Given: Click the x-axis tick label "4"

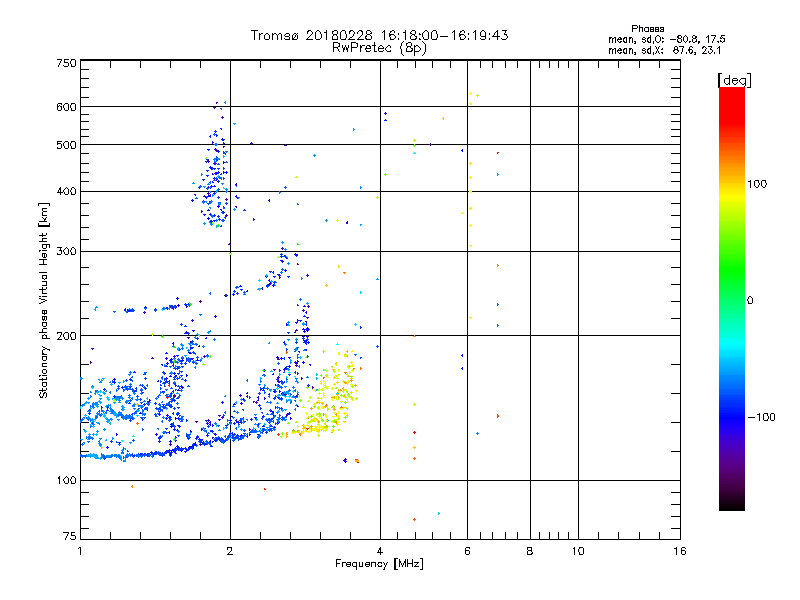Looking at the screenshot, I should pos(380,551).
